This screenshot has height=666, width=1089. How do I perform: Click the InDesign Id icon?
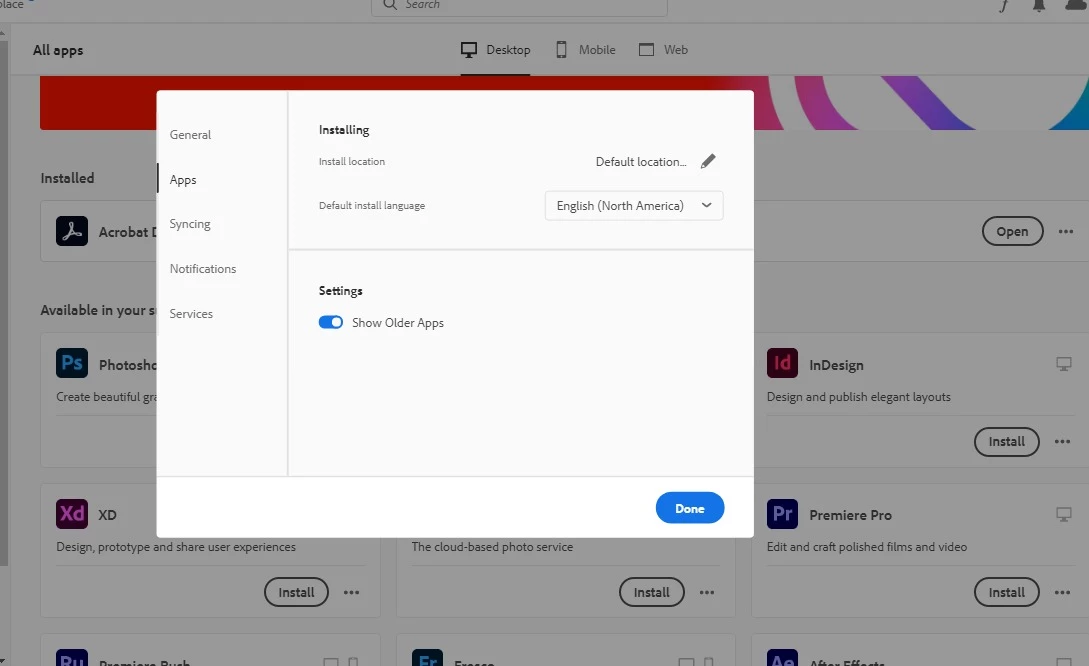tap(782, 363)
